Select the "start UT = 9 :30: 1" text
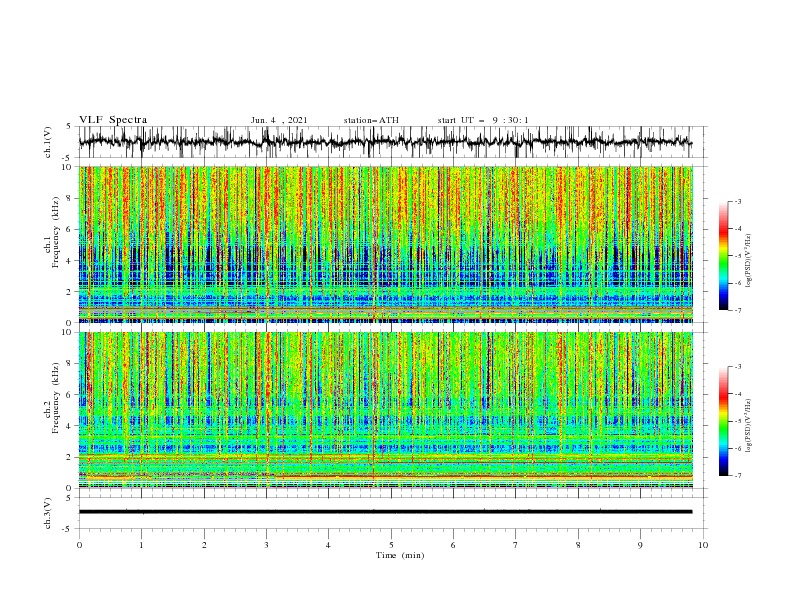Image resolution: width=792 pixels, height=612 pixels. pos(482,120)
